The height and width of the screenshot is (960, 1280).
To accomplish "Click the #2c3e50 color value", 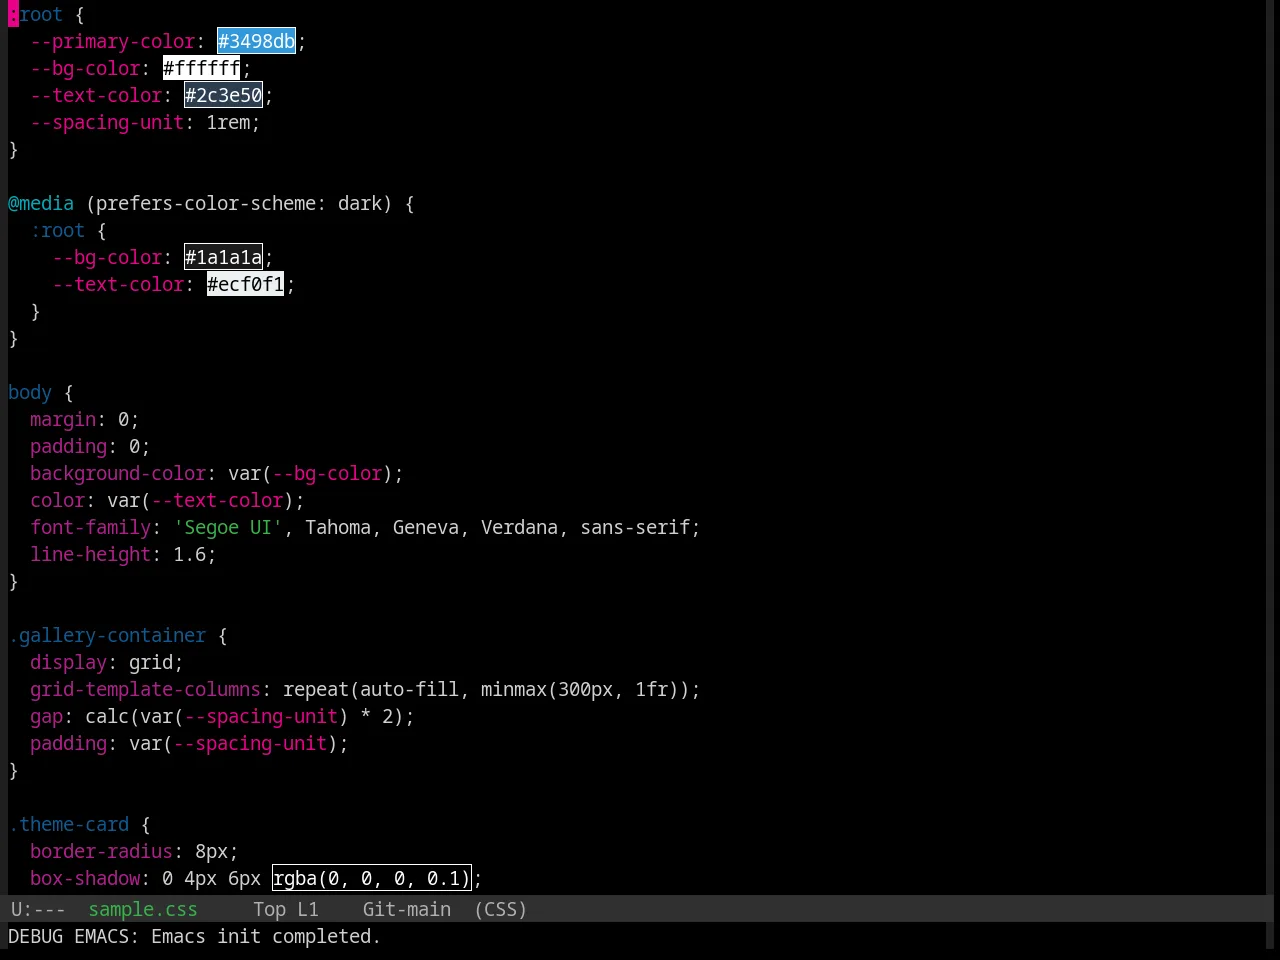I will coord(223,95).
